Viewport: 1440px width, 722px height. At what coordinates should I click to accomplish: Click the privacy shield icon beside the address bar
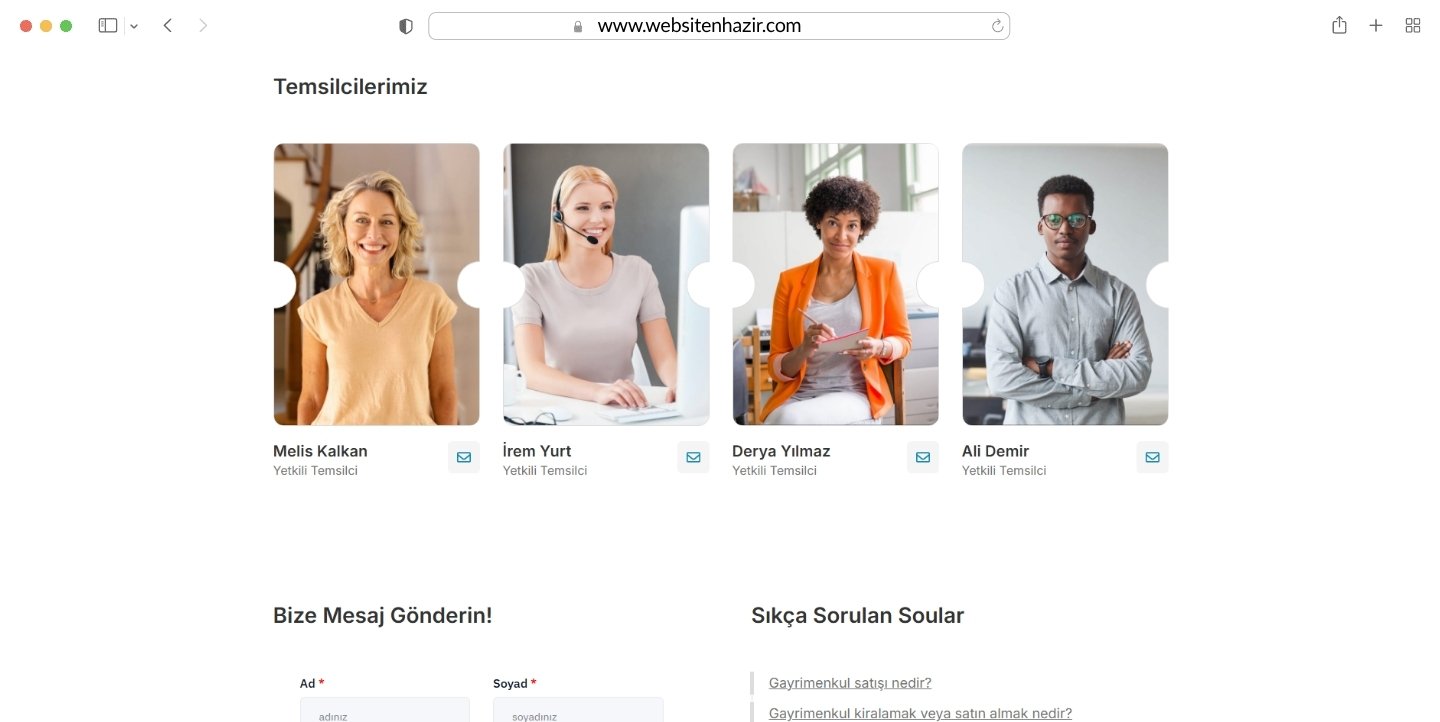pos(406,26)
